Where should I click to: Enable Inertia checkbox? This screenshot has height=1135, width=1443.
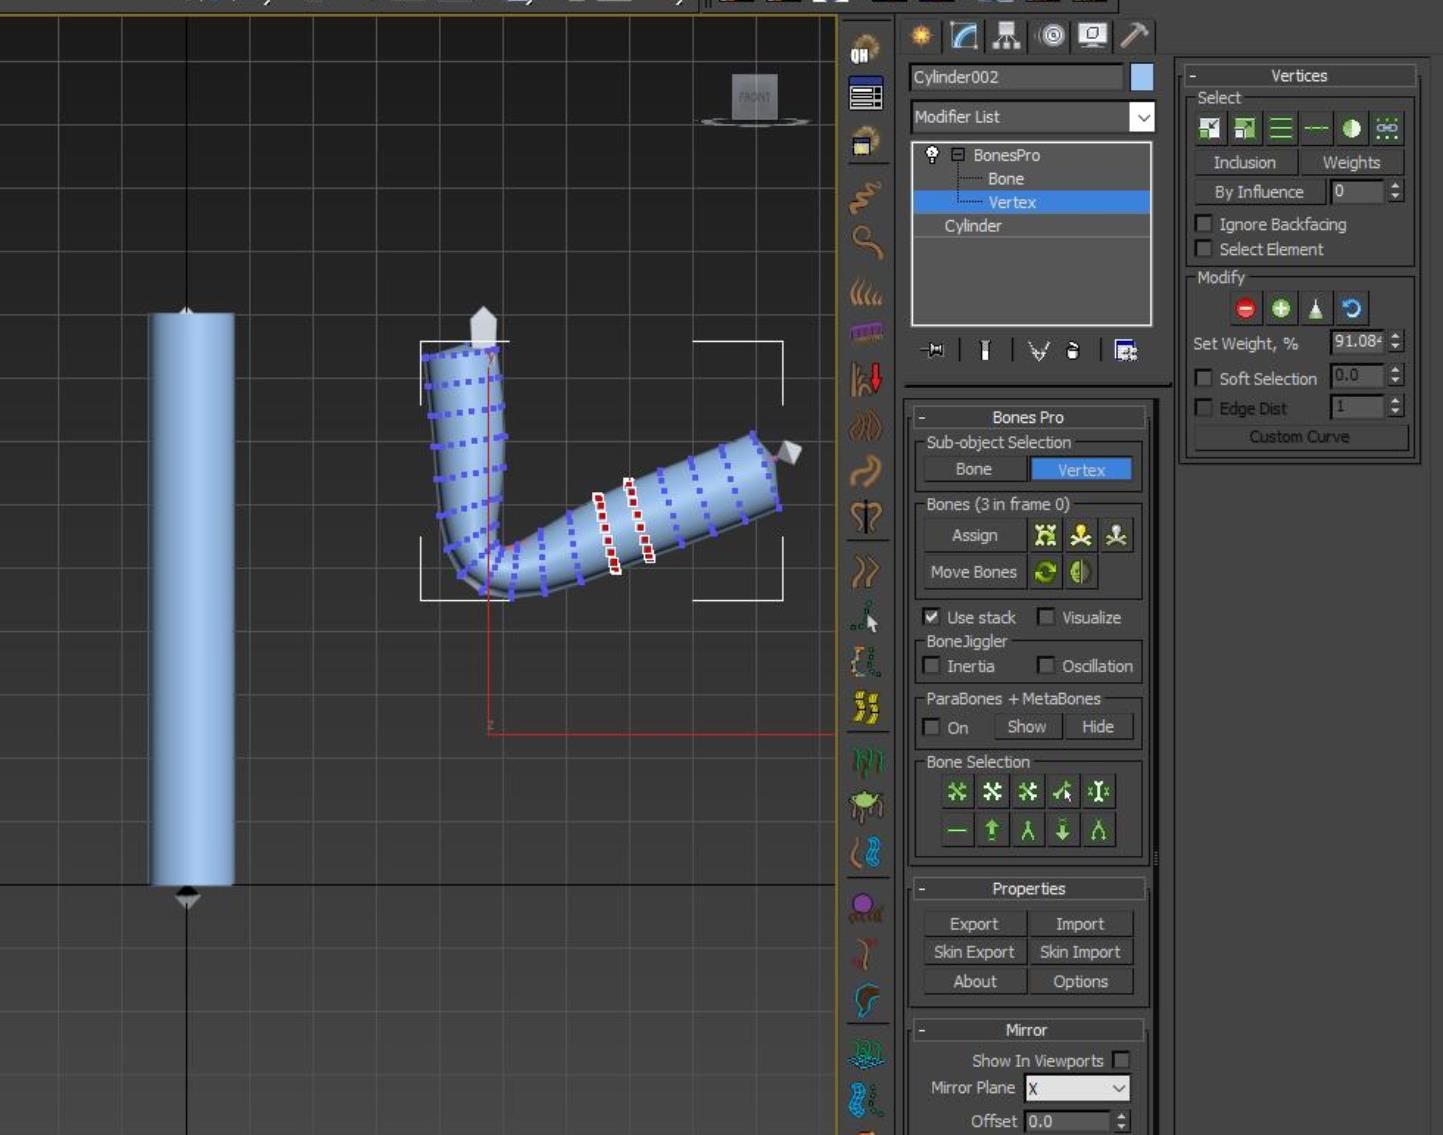coord(932,666)
